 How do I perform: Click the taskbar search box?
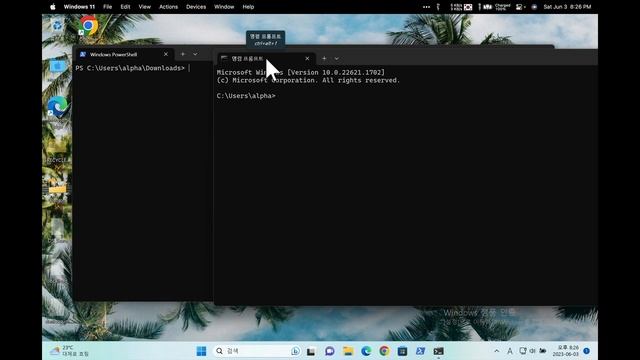pyautogui.click(x=258, y=351)
